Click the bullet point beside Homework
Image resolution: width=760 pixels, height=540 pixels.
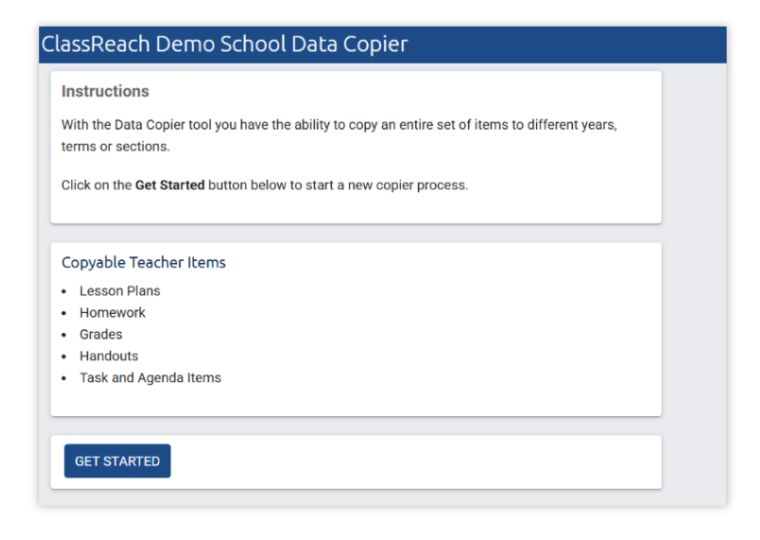(x=64, y=313)
